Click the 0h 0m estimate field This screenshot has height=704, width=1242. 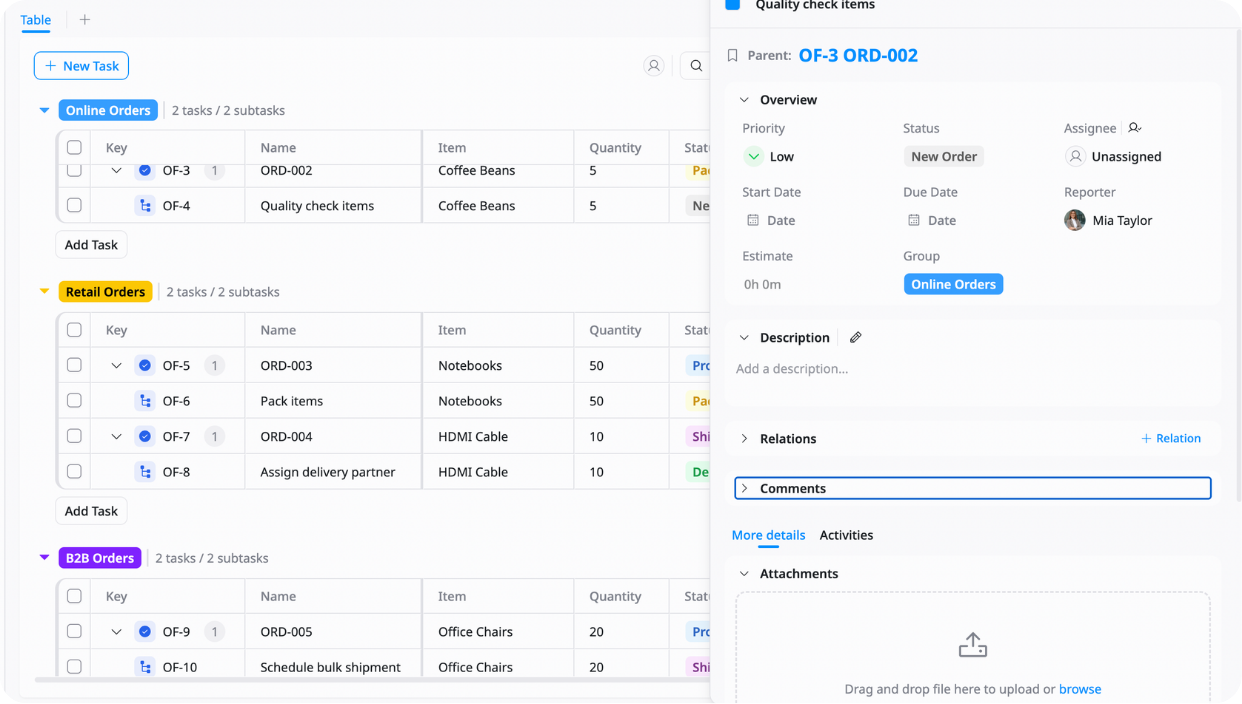762,284
